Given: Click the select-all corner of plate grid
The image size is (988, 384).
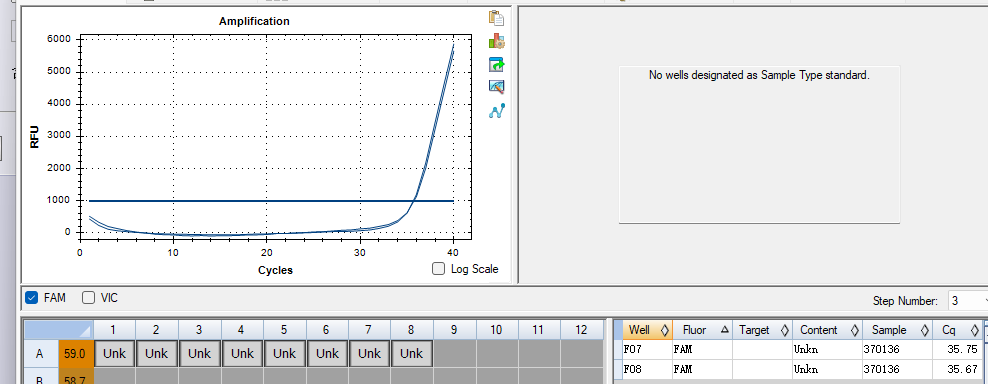Looking at the screenshot, I should click(59, 330).
